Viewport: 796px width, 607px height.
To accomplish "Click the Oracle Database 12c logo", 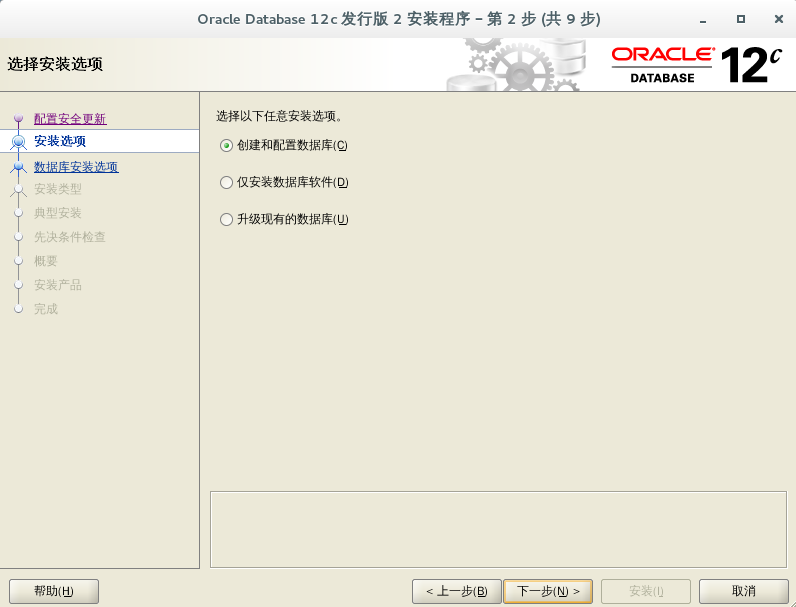I will point(696,65).
